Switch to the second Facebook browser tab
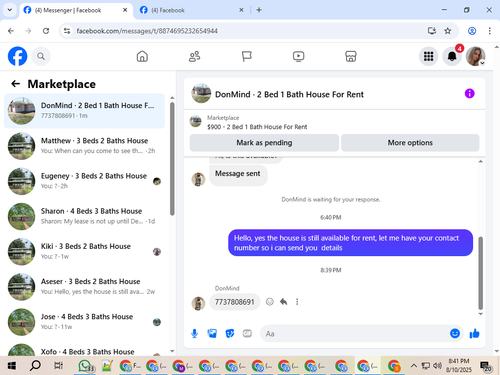Screen dimensions: 500x375 click(192, 10)
